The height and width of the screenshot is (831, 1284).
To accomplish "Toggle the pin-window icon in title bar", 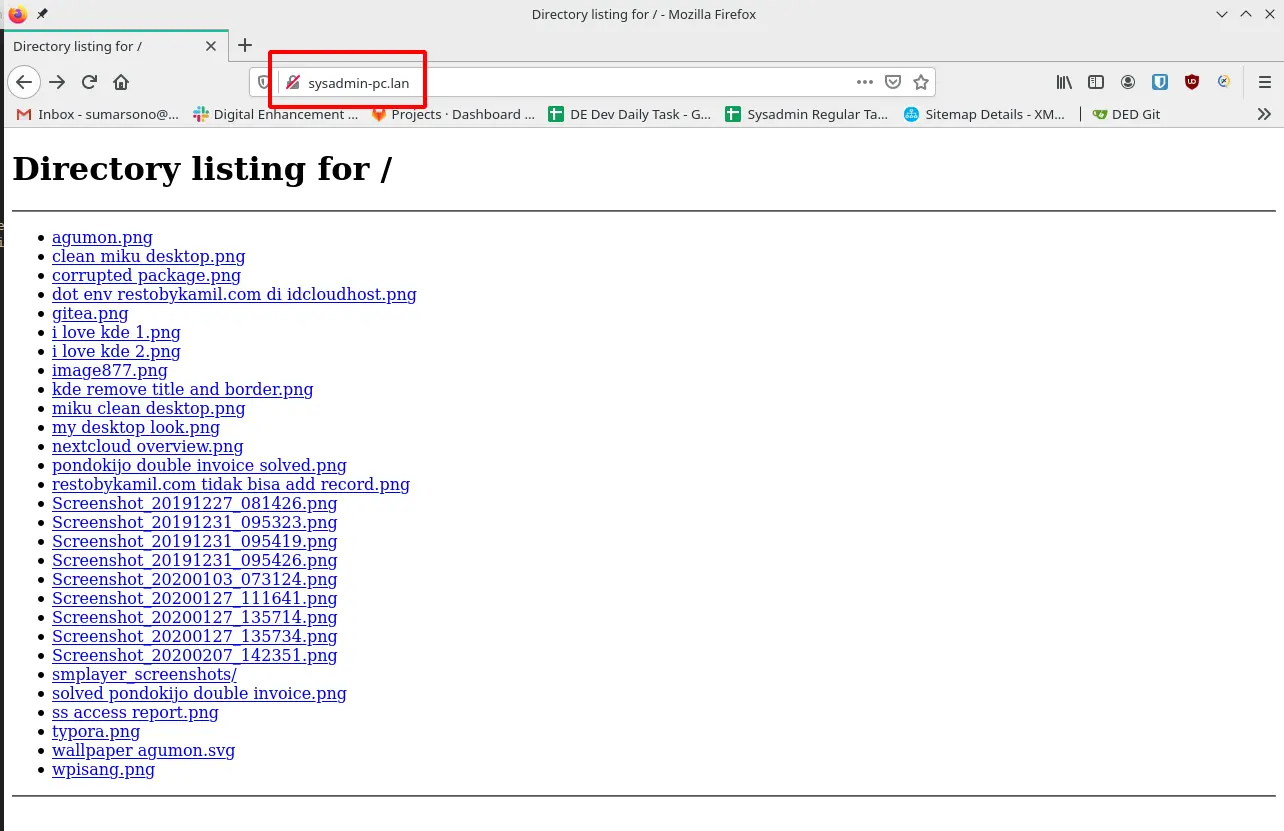I will (41, 14).
